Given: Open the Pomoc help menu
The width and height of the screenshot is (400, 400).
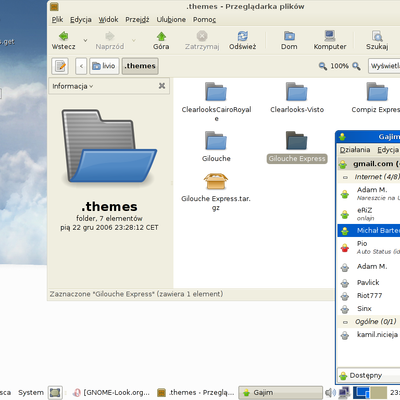Looking at the screenshot, I should tap(204, 20).
